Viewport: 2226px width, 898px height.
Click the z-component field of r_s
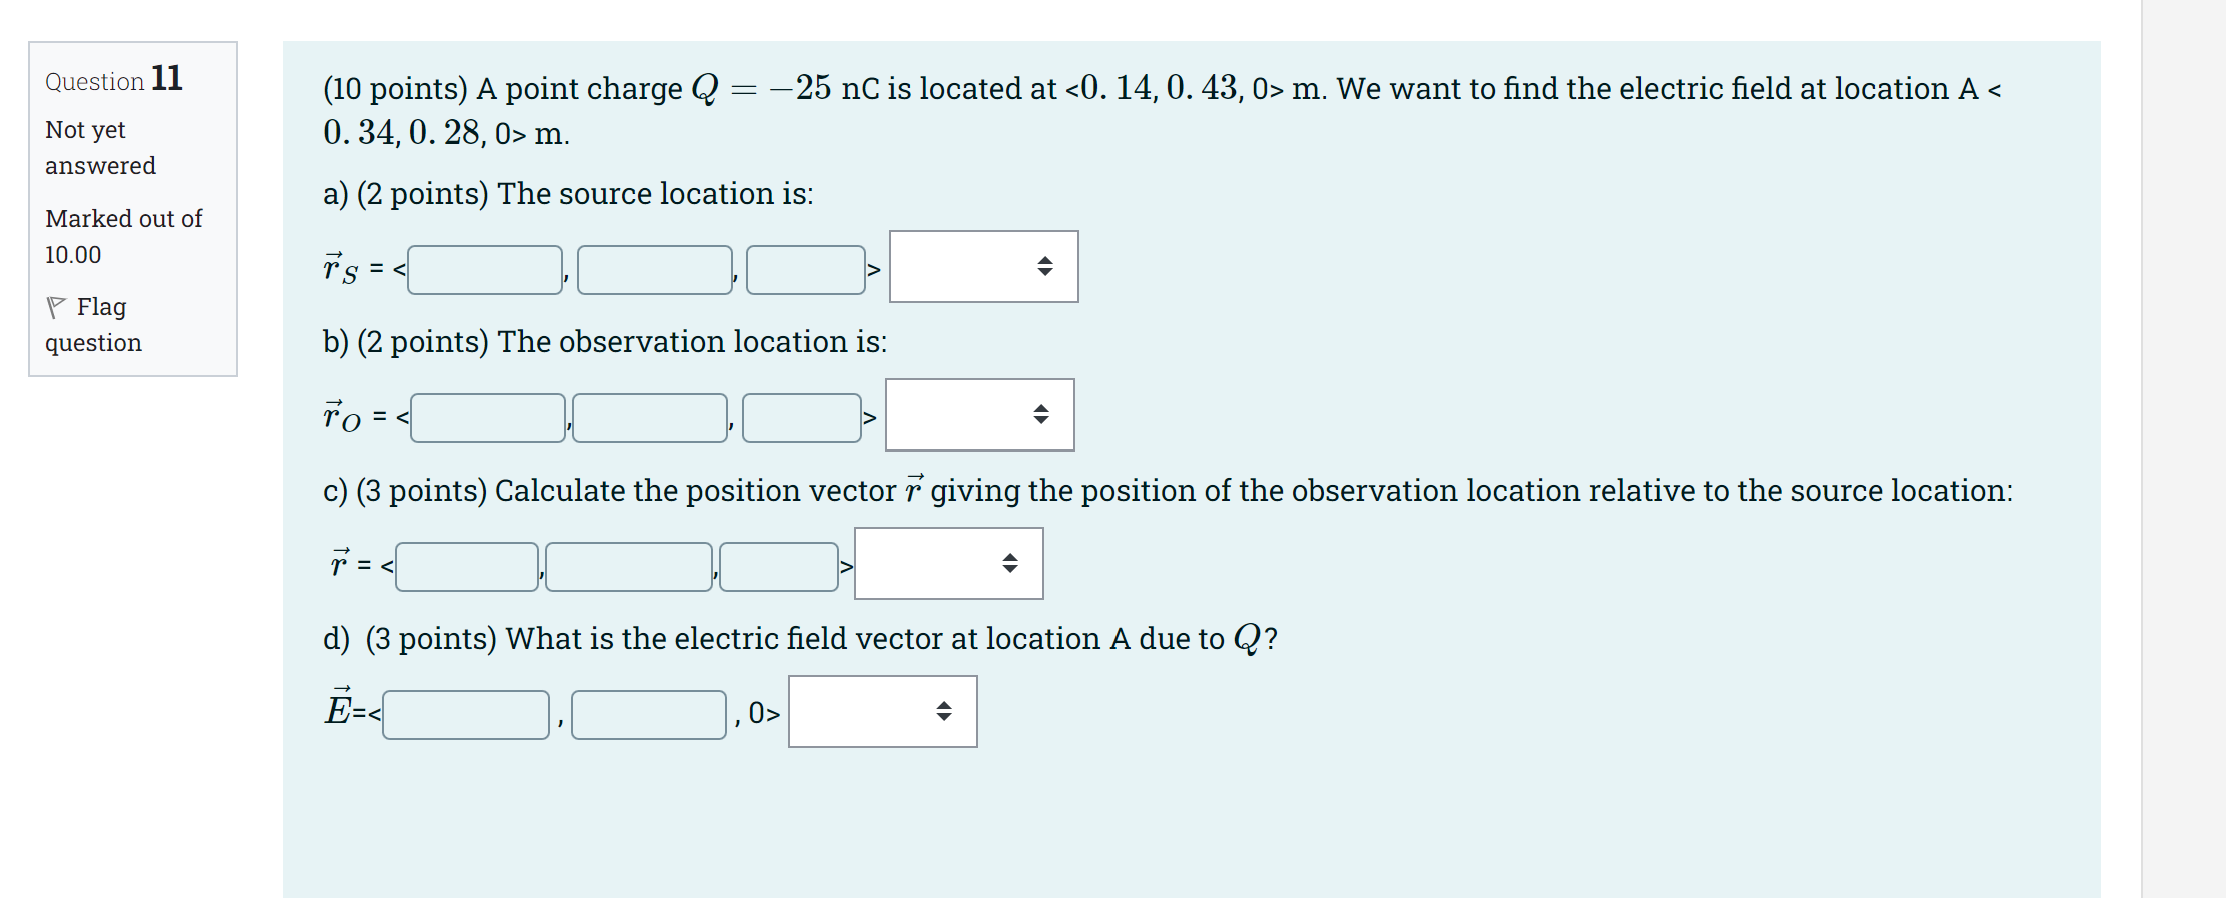point(806,269)
